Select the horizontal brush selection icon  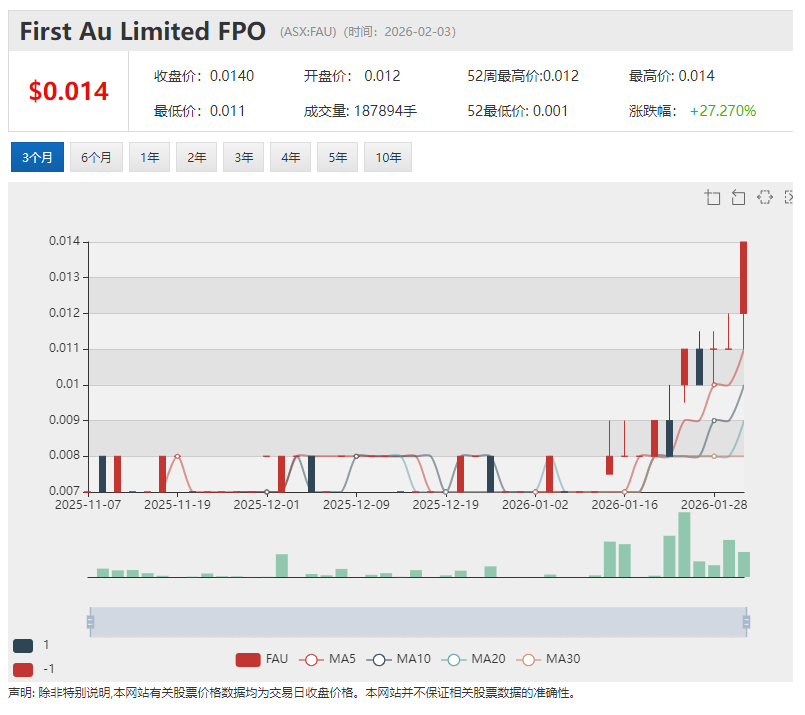pos(764,197)
